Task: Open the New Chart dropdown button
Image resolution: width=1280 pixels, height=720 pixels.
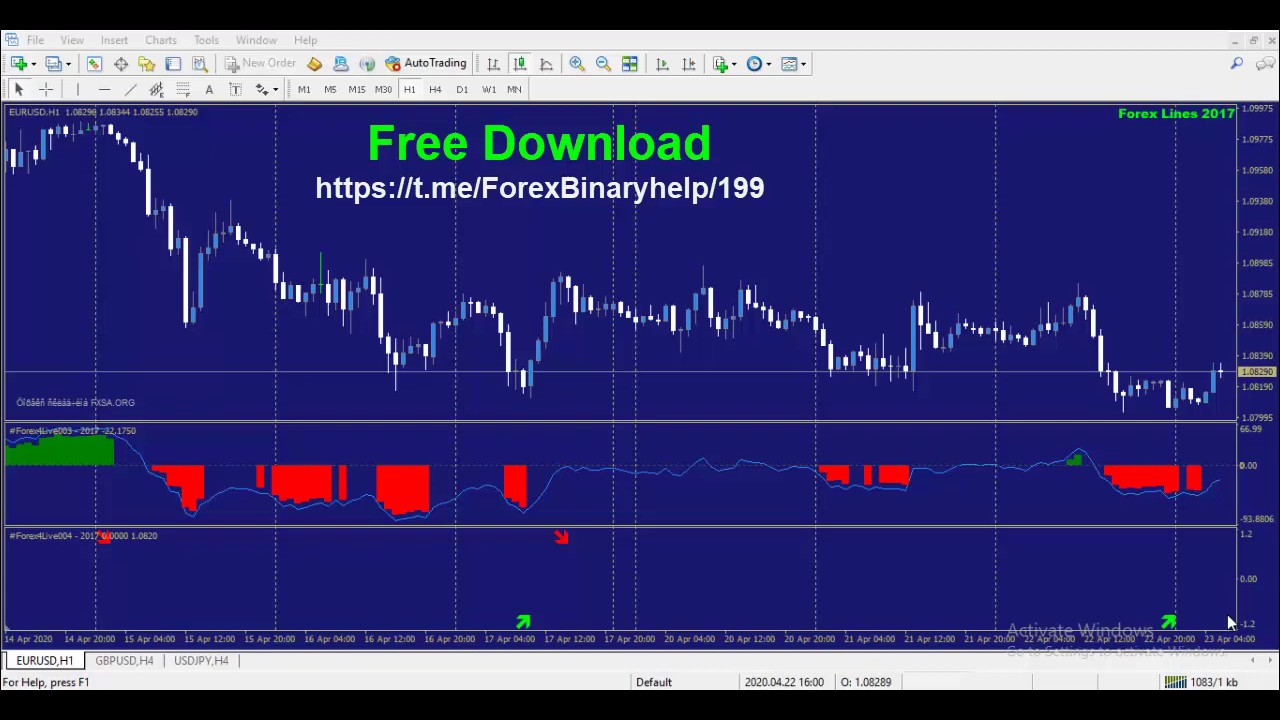Action: pos(23,64)
